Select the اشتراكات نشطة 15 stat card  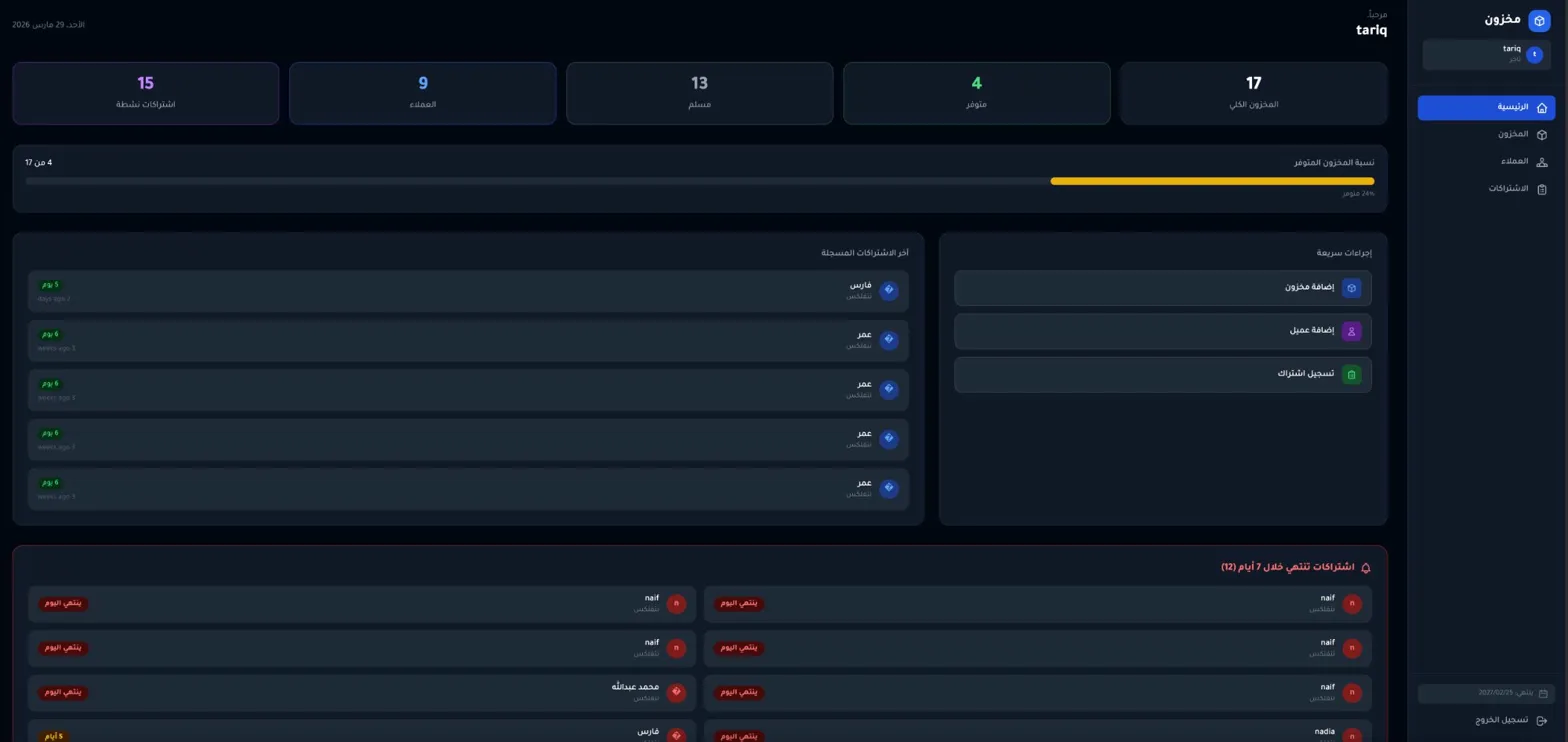(145, 93)
